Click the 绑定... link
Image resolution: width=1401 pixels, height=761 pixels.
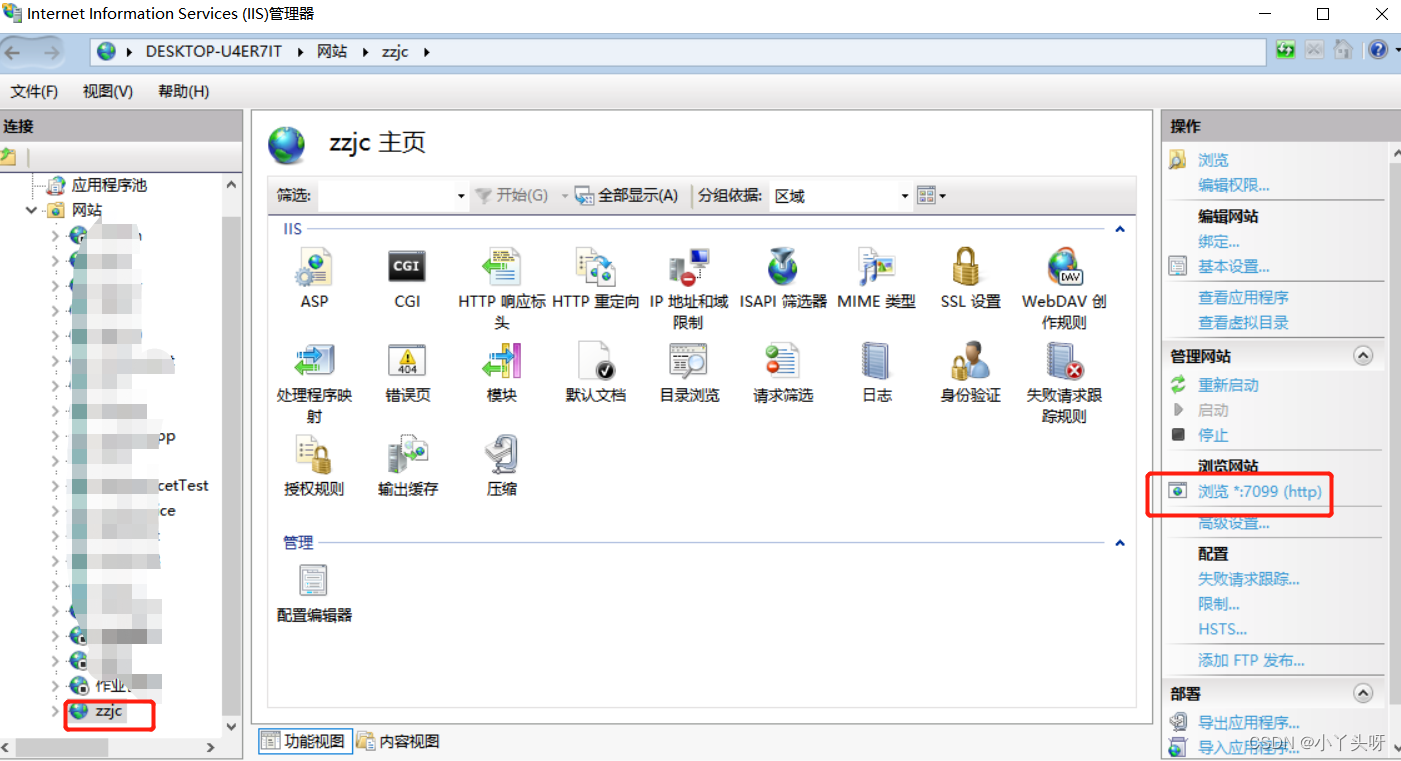click(x=1219, y=242)
